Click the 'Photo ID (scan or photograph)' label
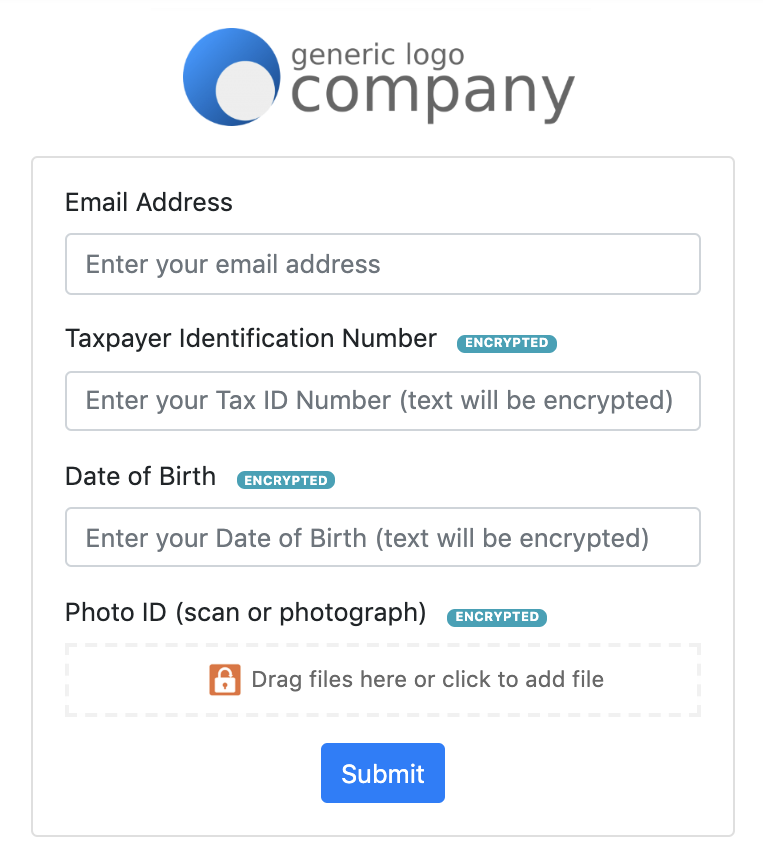 click(246, 612)
